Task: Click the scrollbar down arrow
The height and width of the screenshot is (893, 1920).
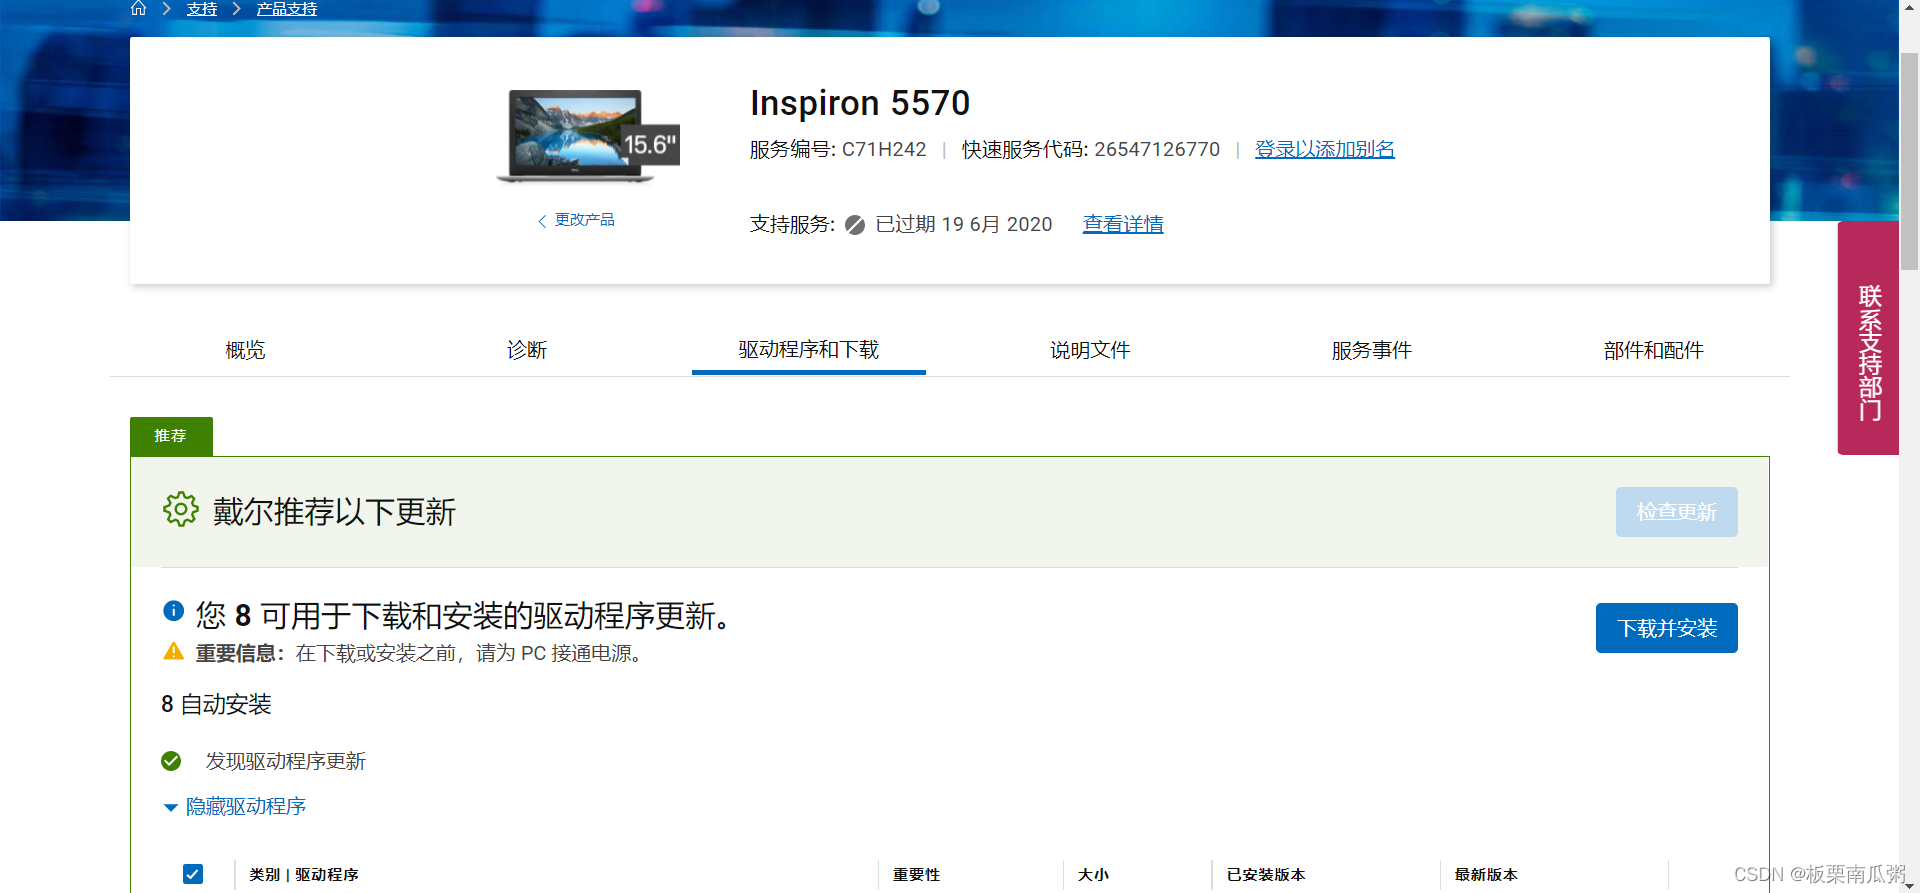Action: tap(1909, 884)
